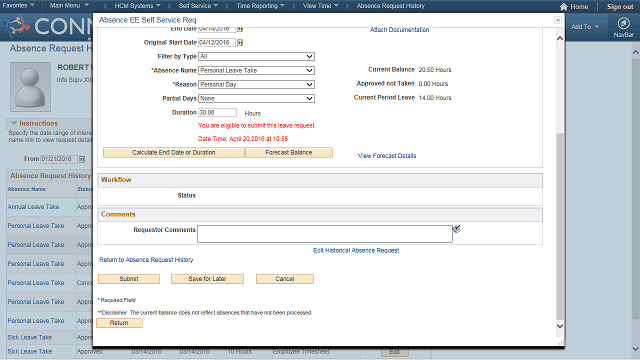
Task: Open the Partial Days dropdown
Action: click(256, 98)
